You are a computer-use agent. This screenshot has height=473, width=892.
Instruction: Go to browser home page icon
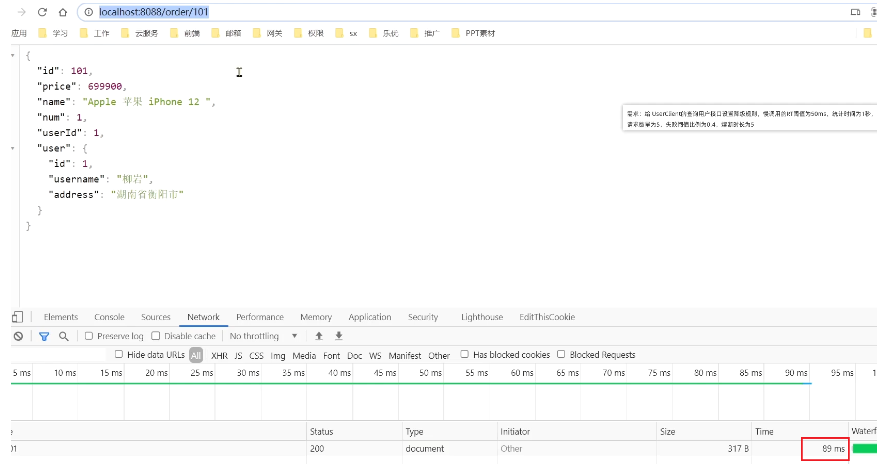tap(63, 12)
